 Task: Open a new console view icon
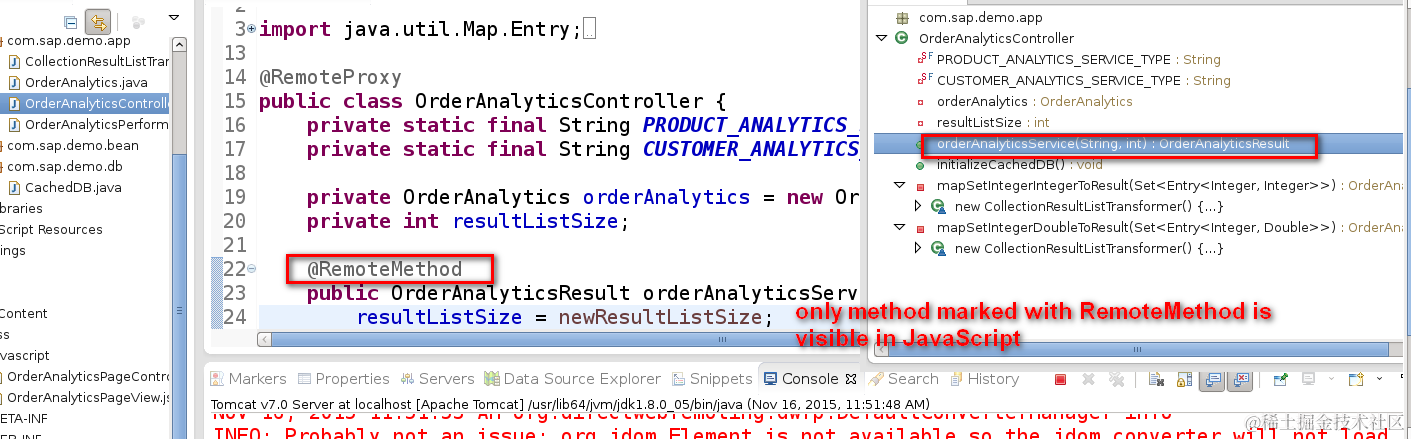(x=1356, y=379)
